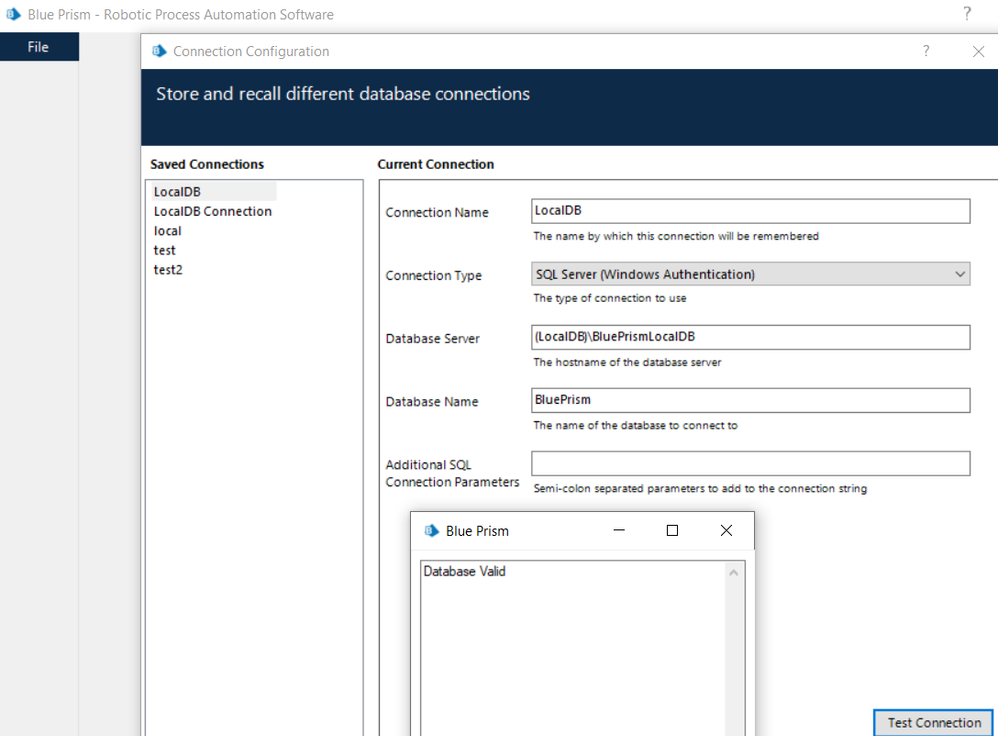This screenshot has height=736, width=998.
Task: Click the help question mark in Connection Configuration
Action: tap(926, 51)
